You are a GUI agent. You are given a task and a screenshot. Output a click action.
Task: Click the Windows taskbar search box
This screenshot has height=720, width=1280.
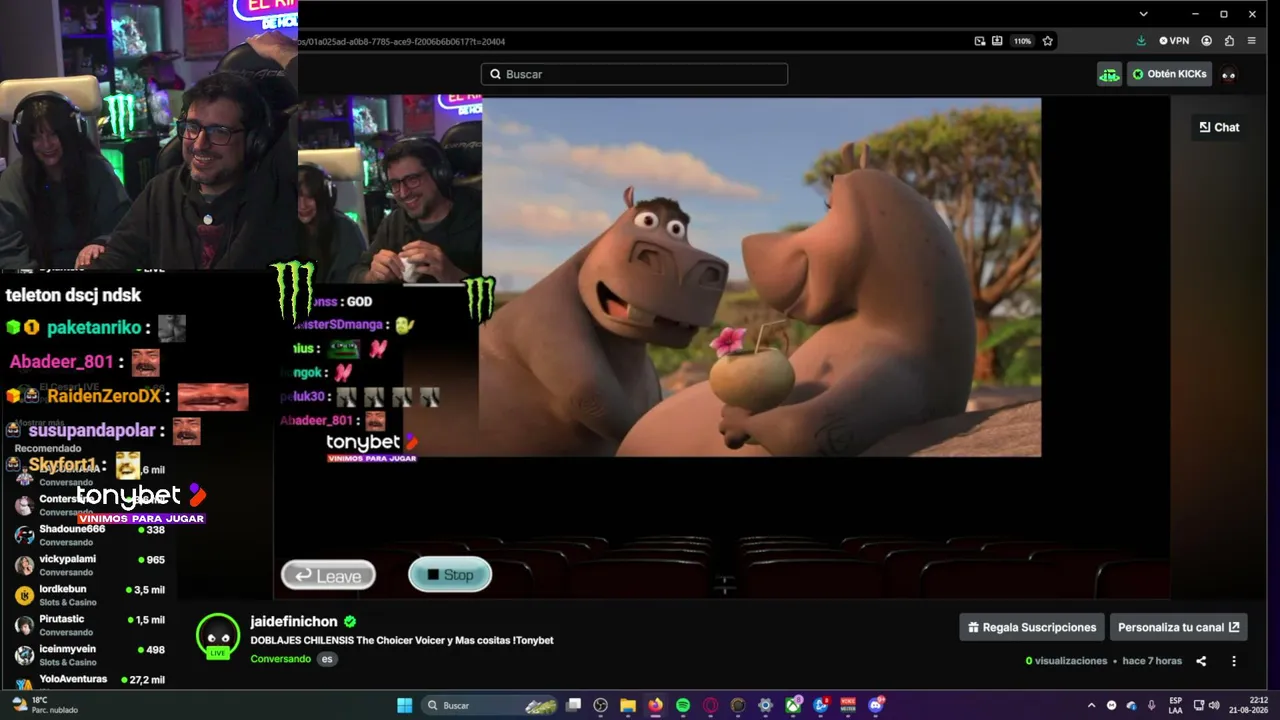(490, 705)
